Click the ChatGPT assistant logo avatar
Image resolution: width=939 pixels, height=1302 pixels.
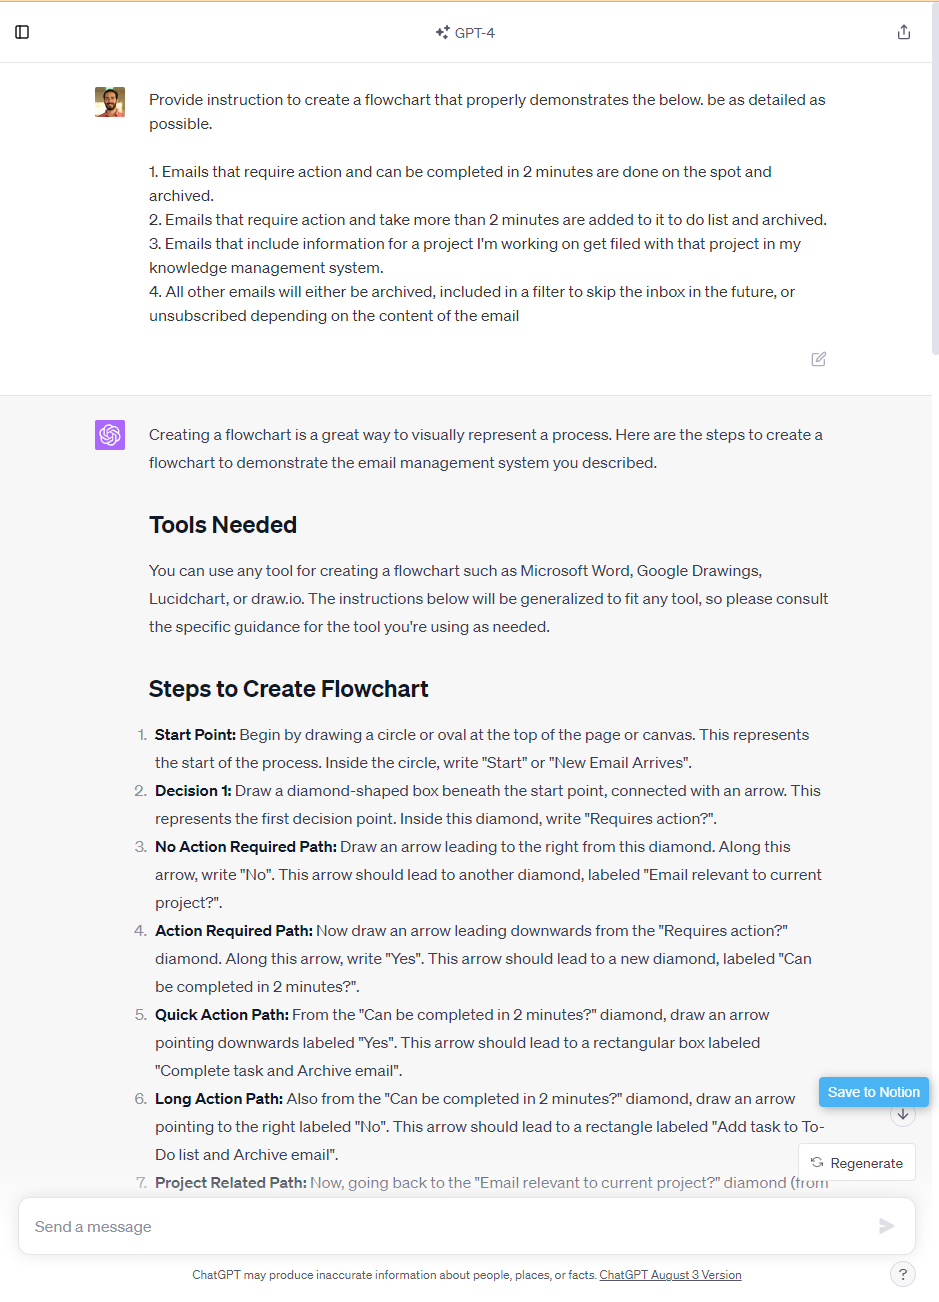pyautogui.click(x=110, y=435)
